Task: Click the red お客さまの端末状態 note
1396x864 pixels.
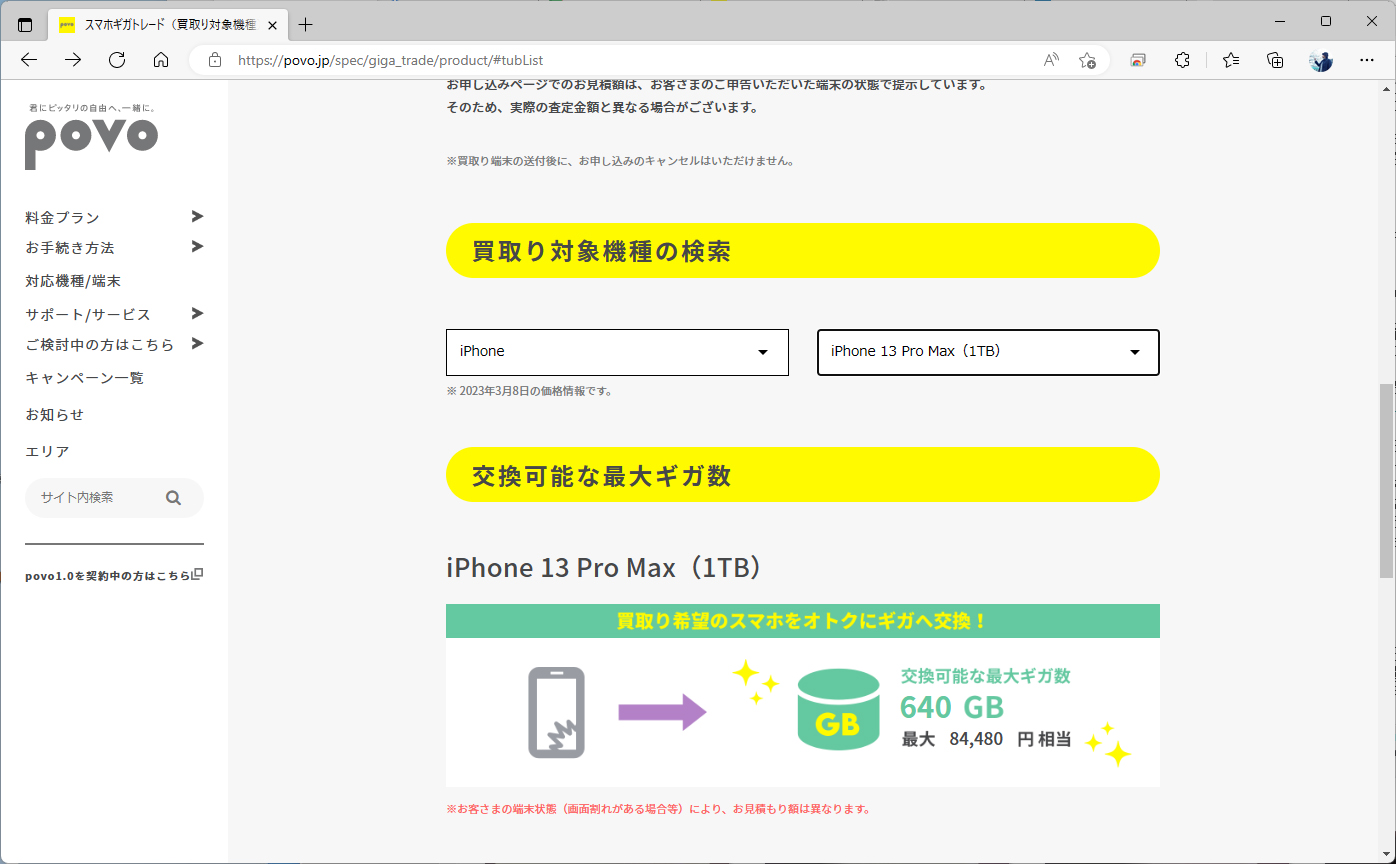Action: tap(658, 809)
